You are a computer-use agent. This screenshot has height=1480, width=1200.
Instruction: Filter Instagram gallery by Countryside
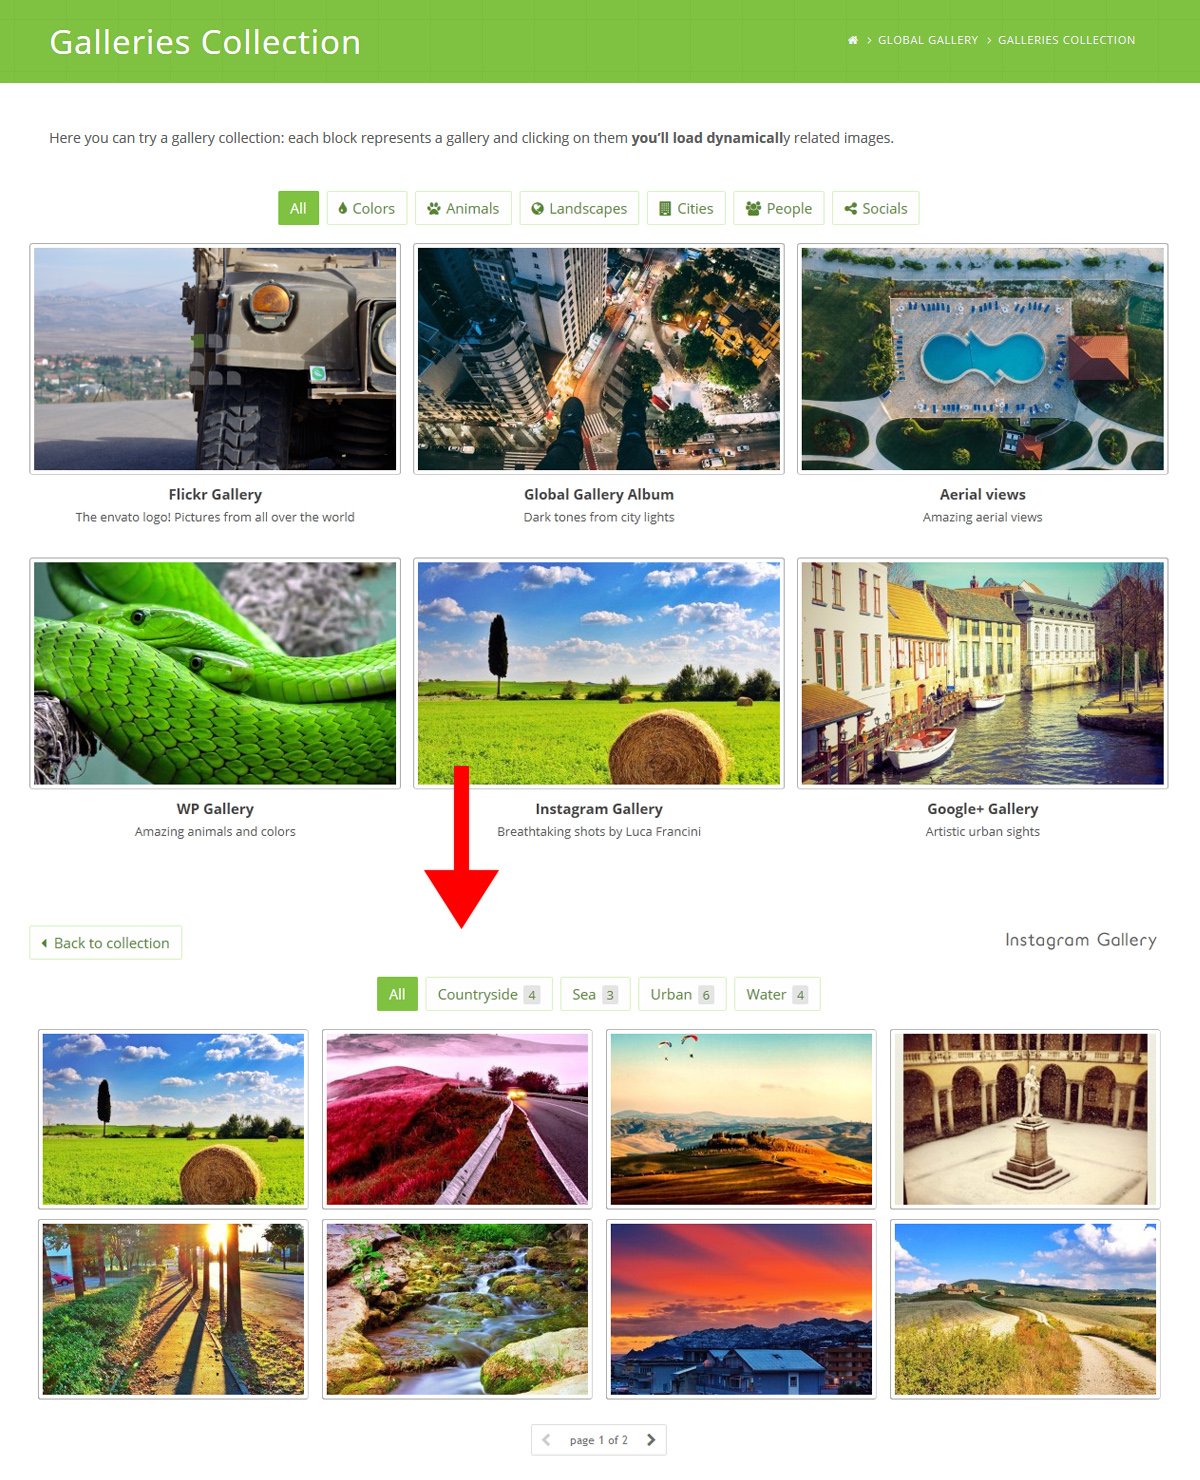tap(489, 994)
